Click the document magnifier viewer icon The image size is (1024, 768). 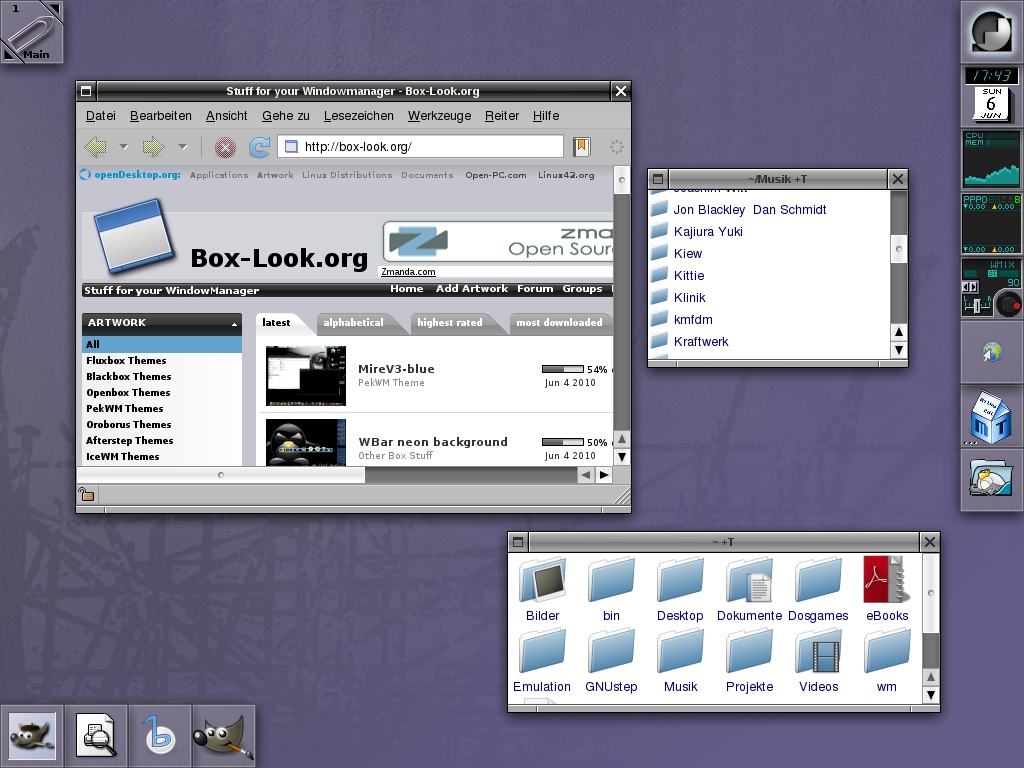(95, 736)
